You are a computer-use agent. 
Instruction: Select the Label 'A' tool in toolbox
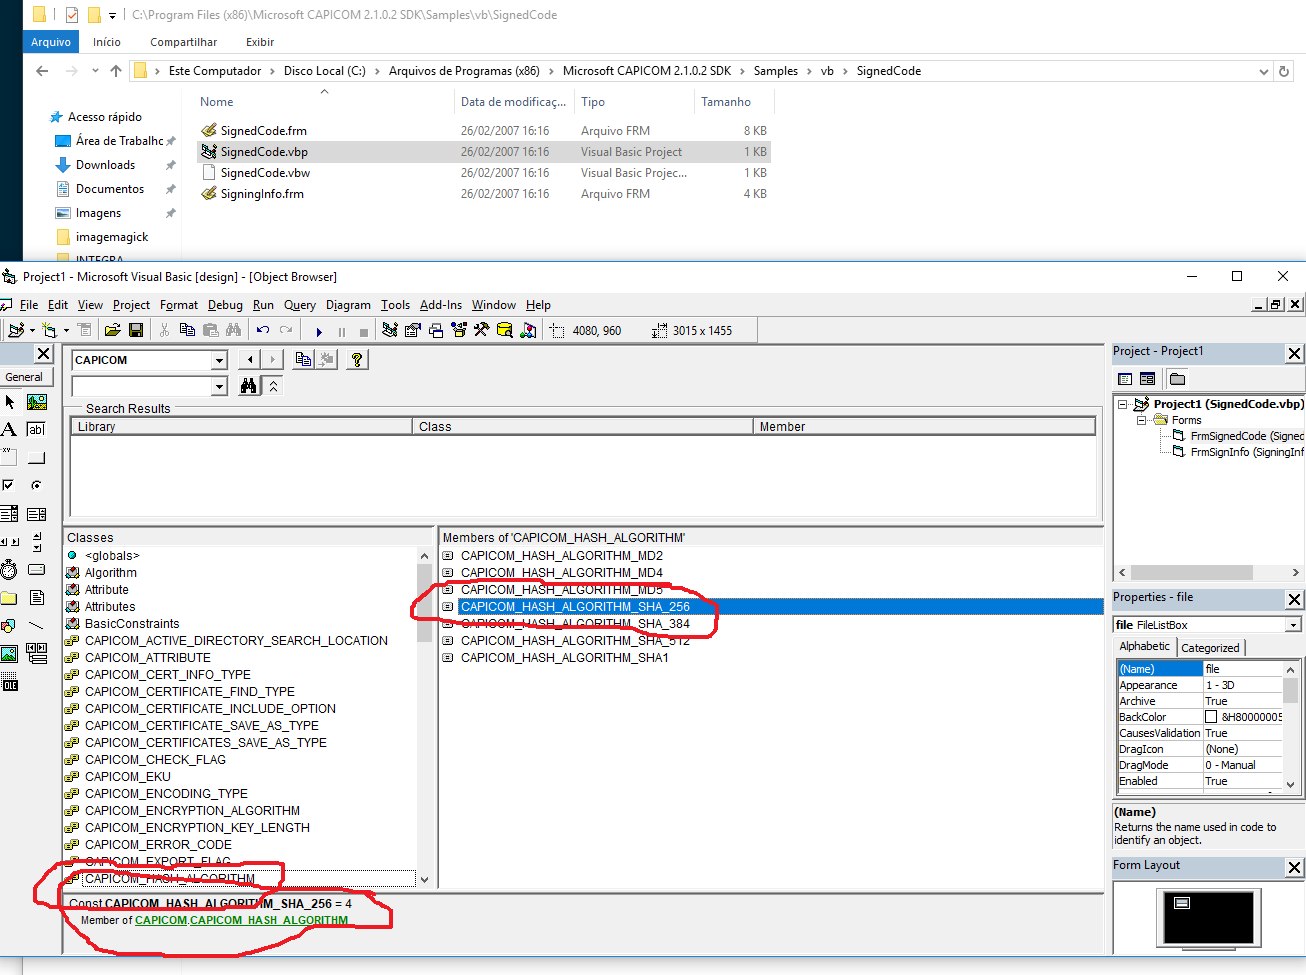coord(9,429)
